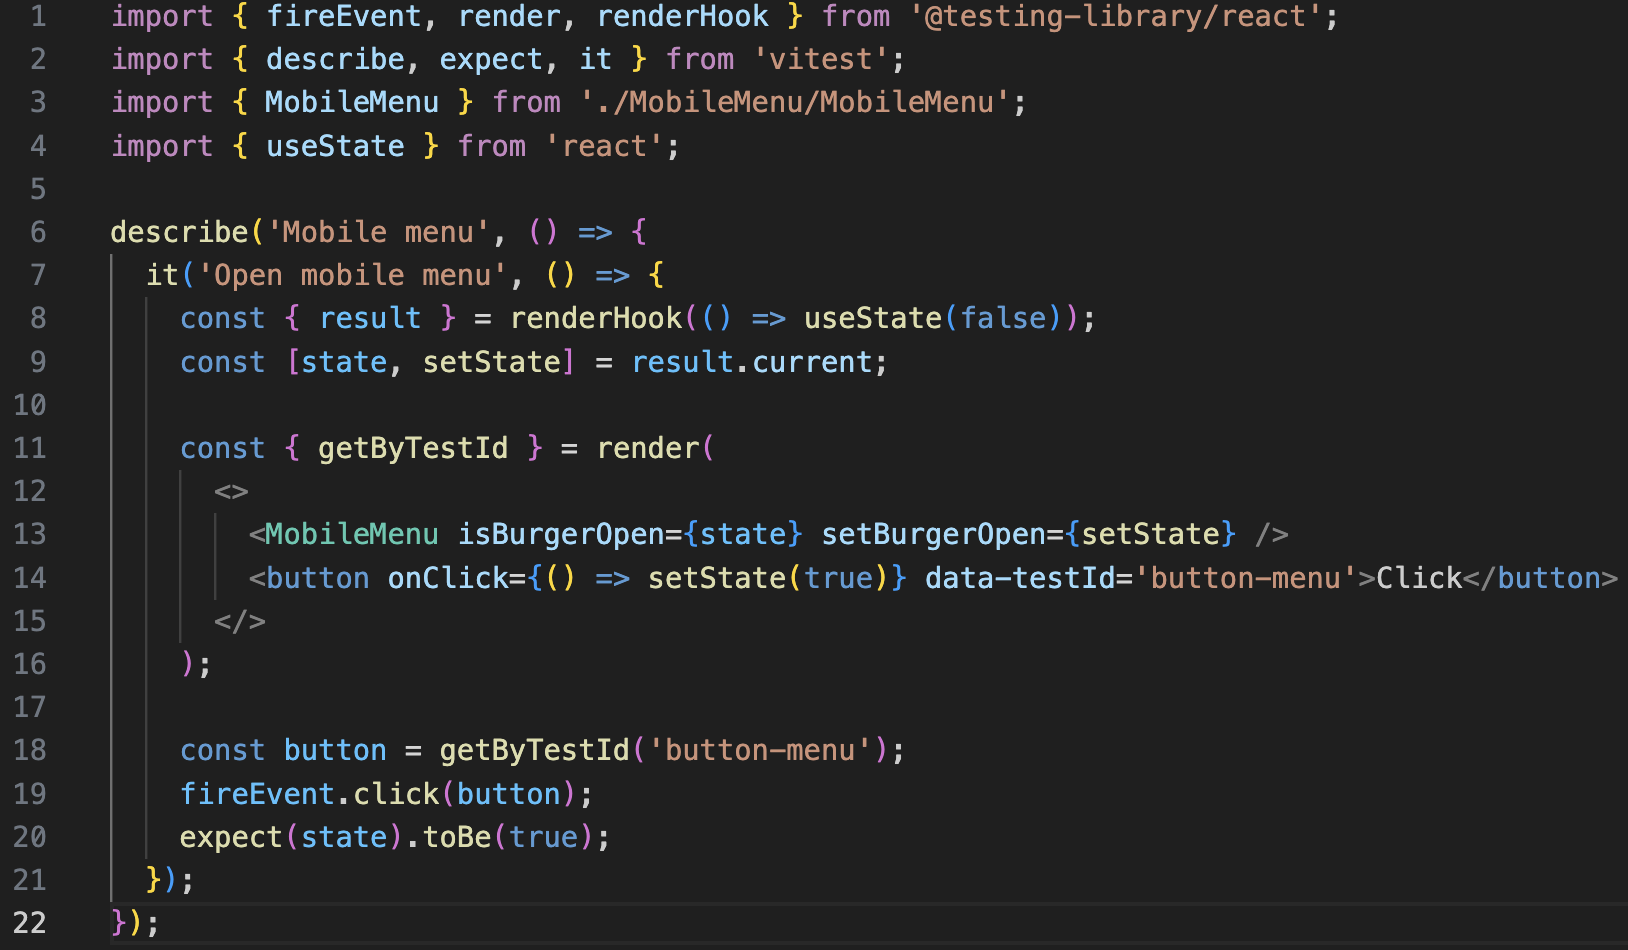Image resolution: width=1628 pixels, height=950 pixels.
Task: Click the 'button' variable declared on line 18
Action: 335,750
